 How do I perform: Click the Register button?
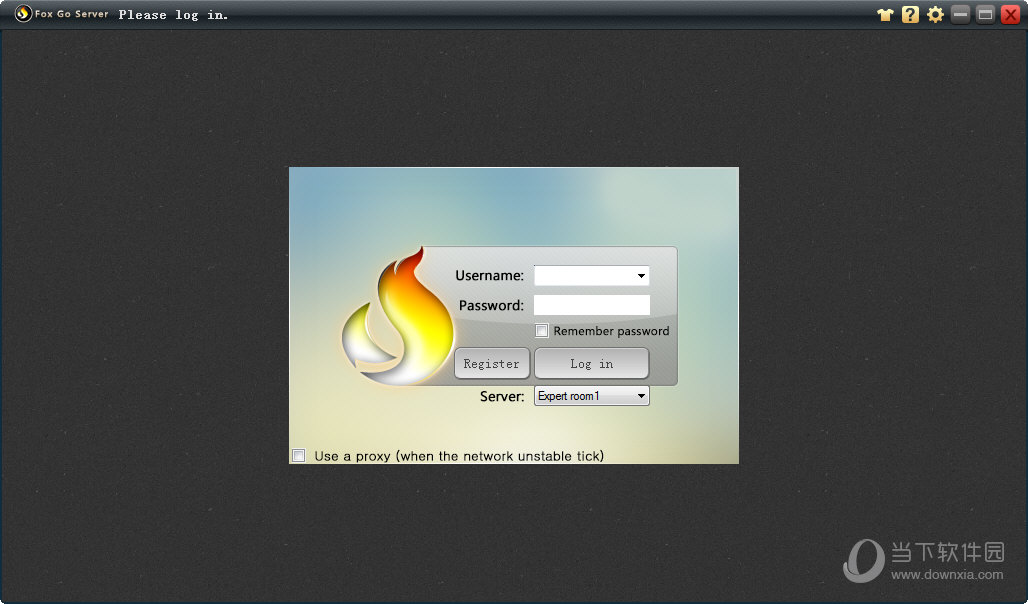point(492,363)
